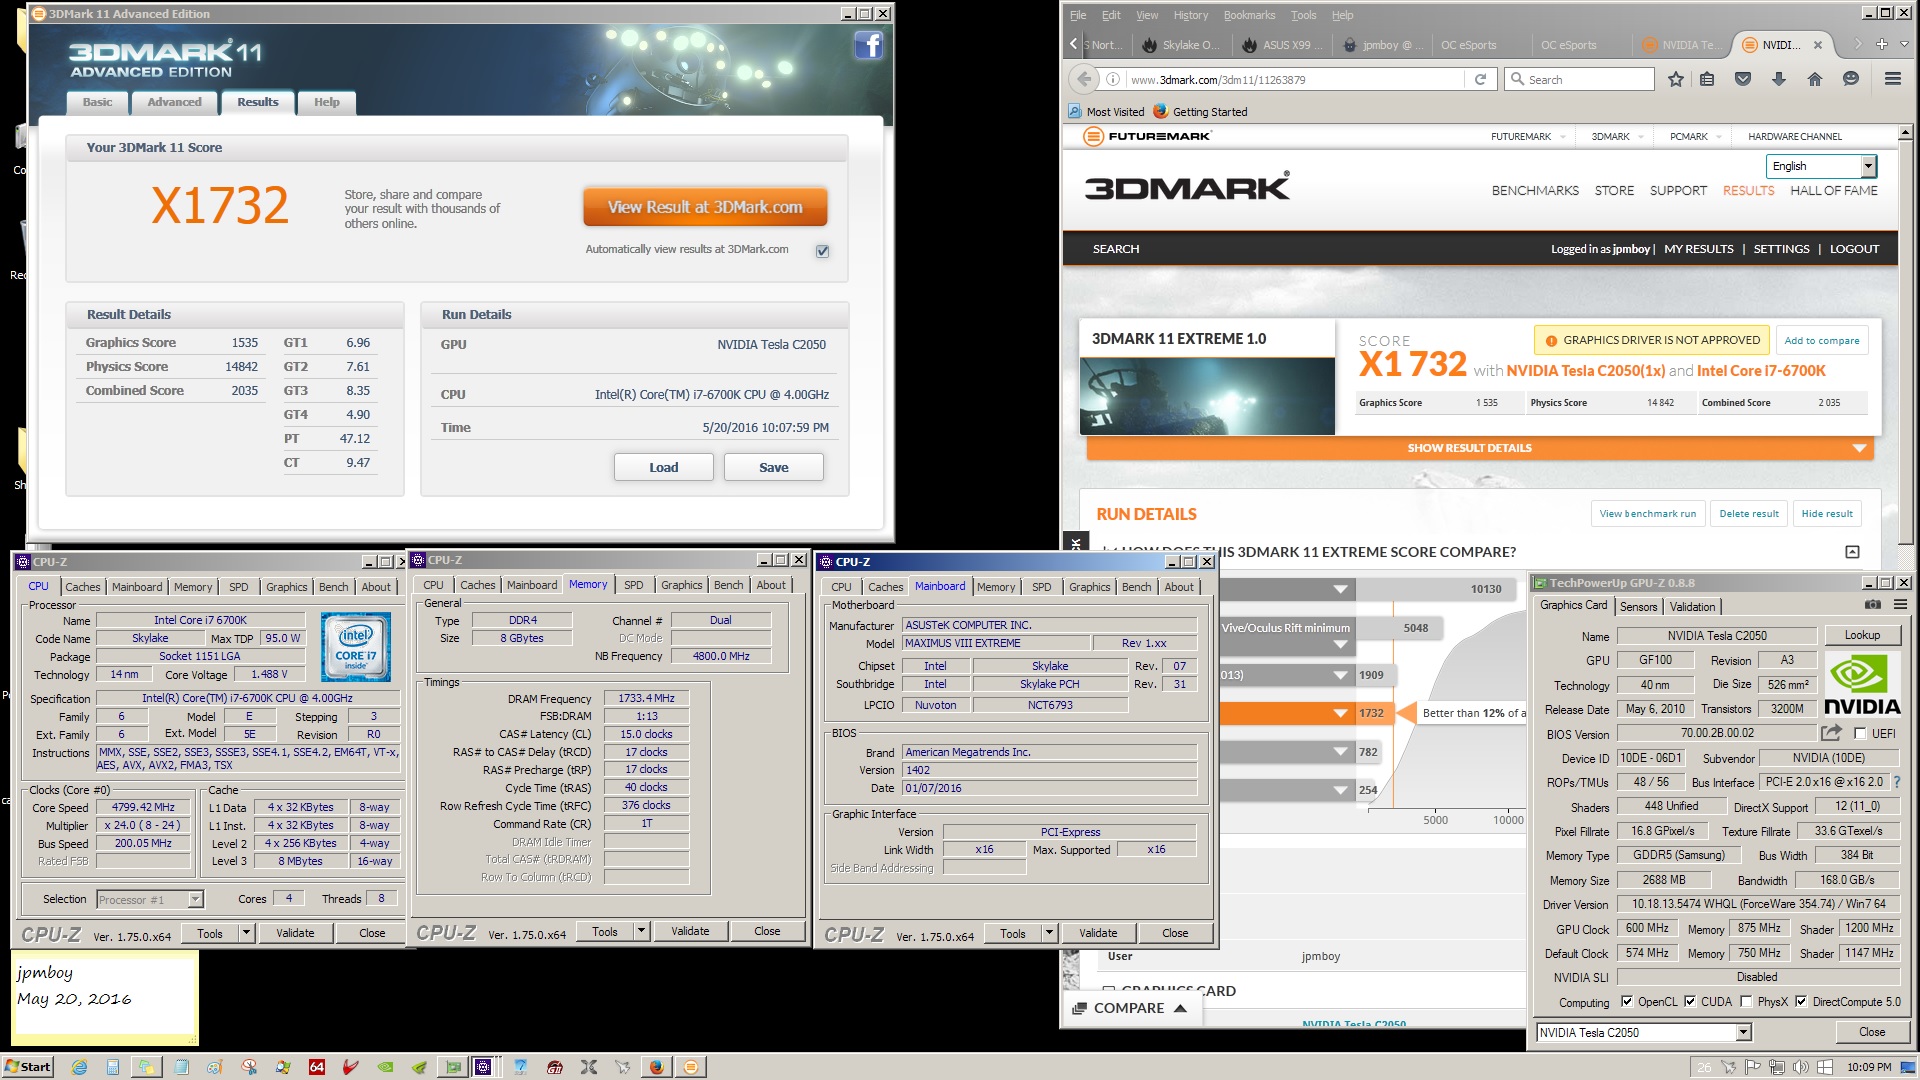The height and width of the screenshot is (1080, 1920).
Task: Open the Validation tab in GPU-Z
Action: [1692, 607]
